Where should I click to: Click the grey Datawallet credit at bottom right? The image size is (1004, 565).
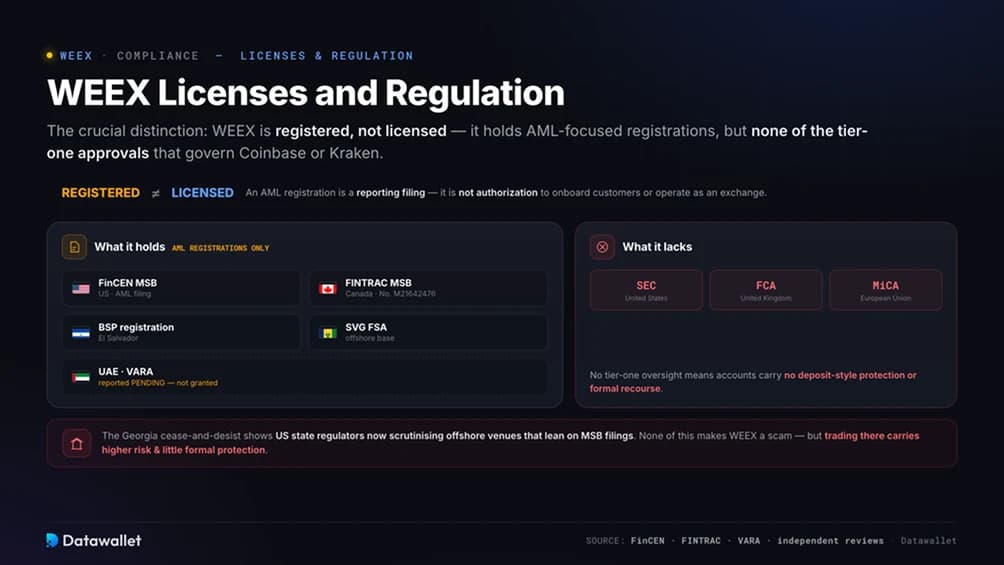pyautogui.click(x=928, y=541)
